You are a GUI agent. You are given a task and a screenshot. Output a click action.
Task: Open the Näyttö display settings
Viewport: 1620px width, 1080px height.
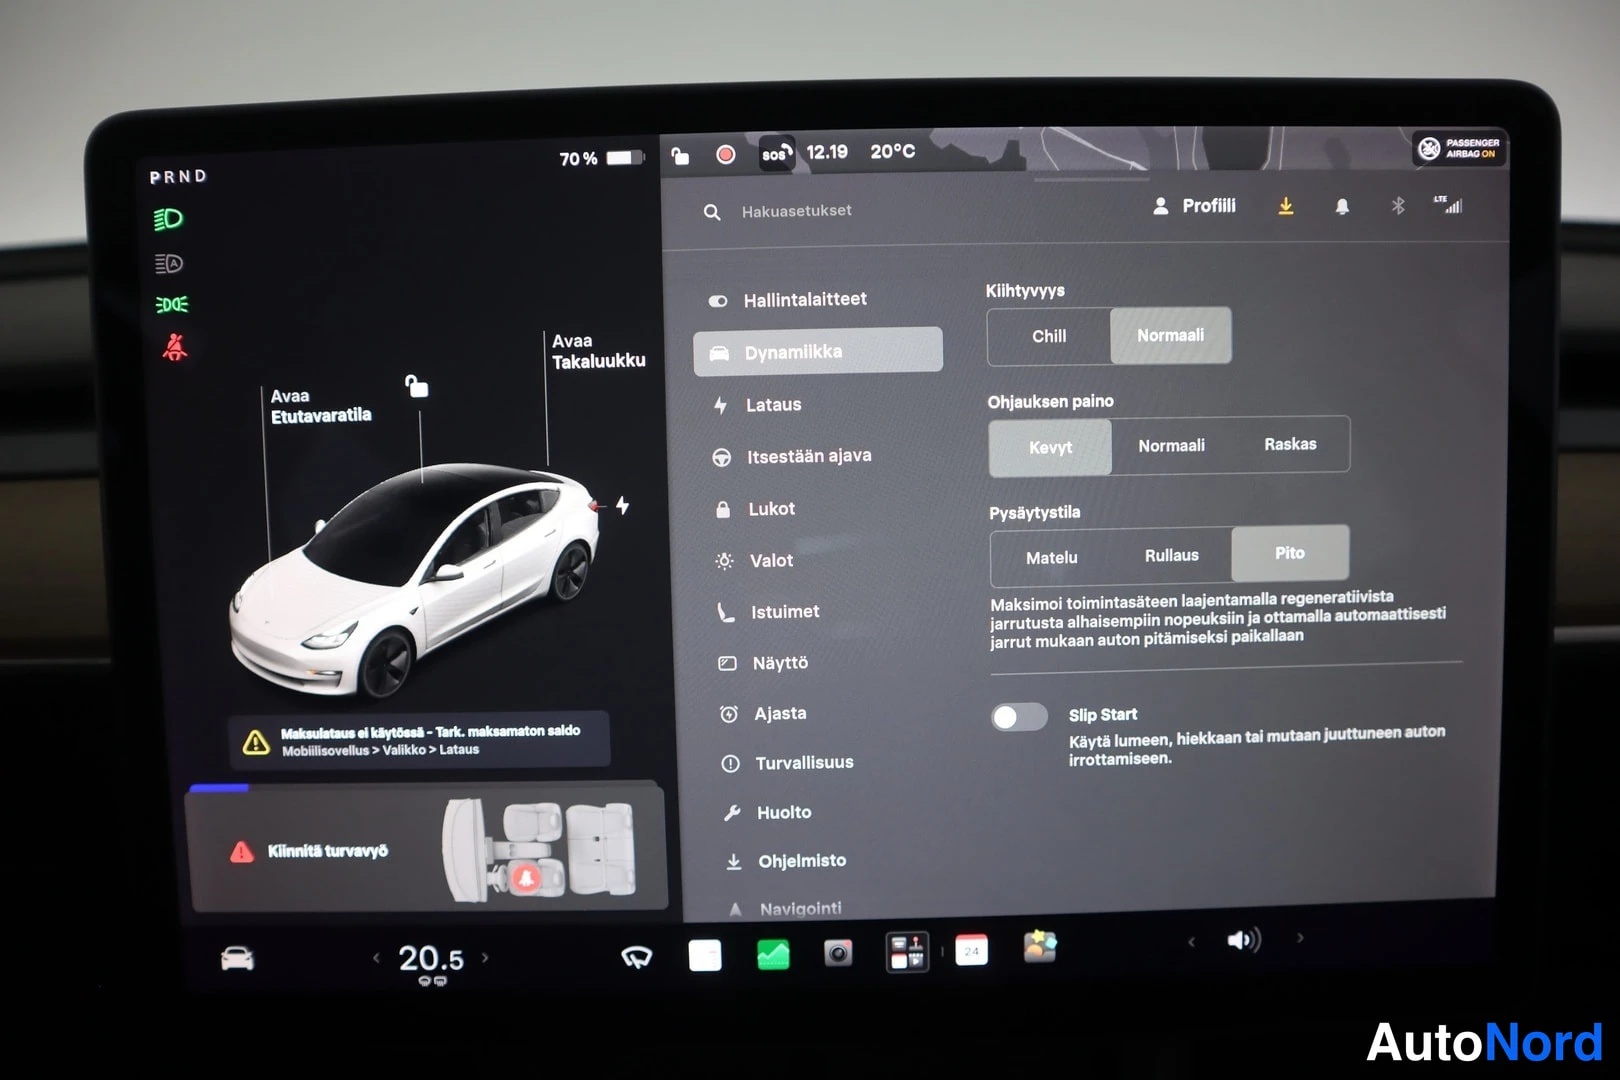click(x=763, y=663)
